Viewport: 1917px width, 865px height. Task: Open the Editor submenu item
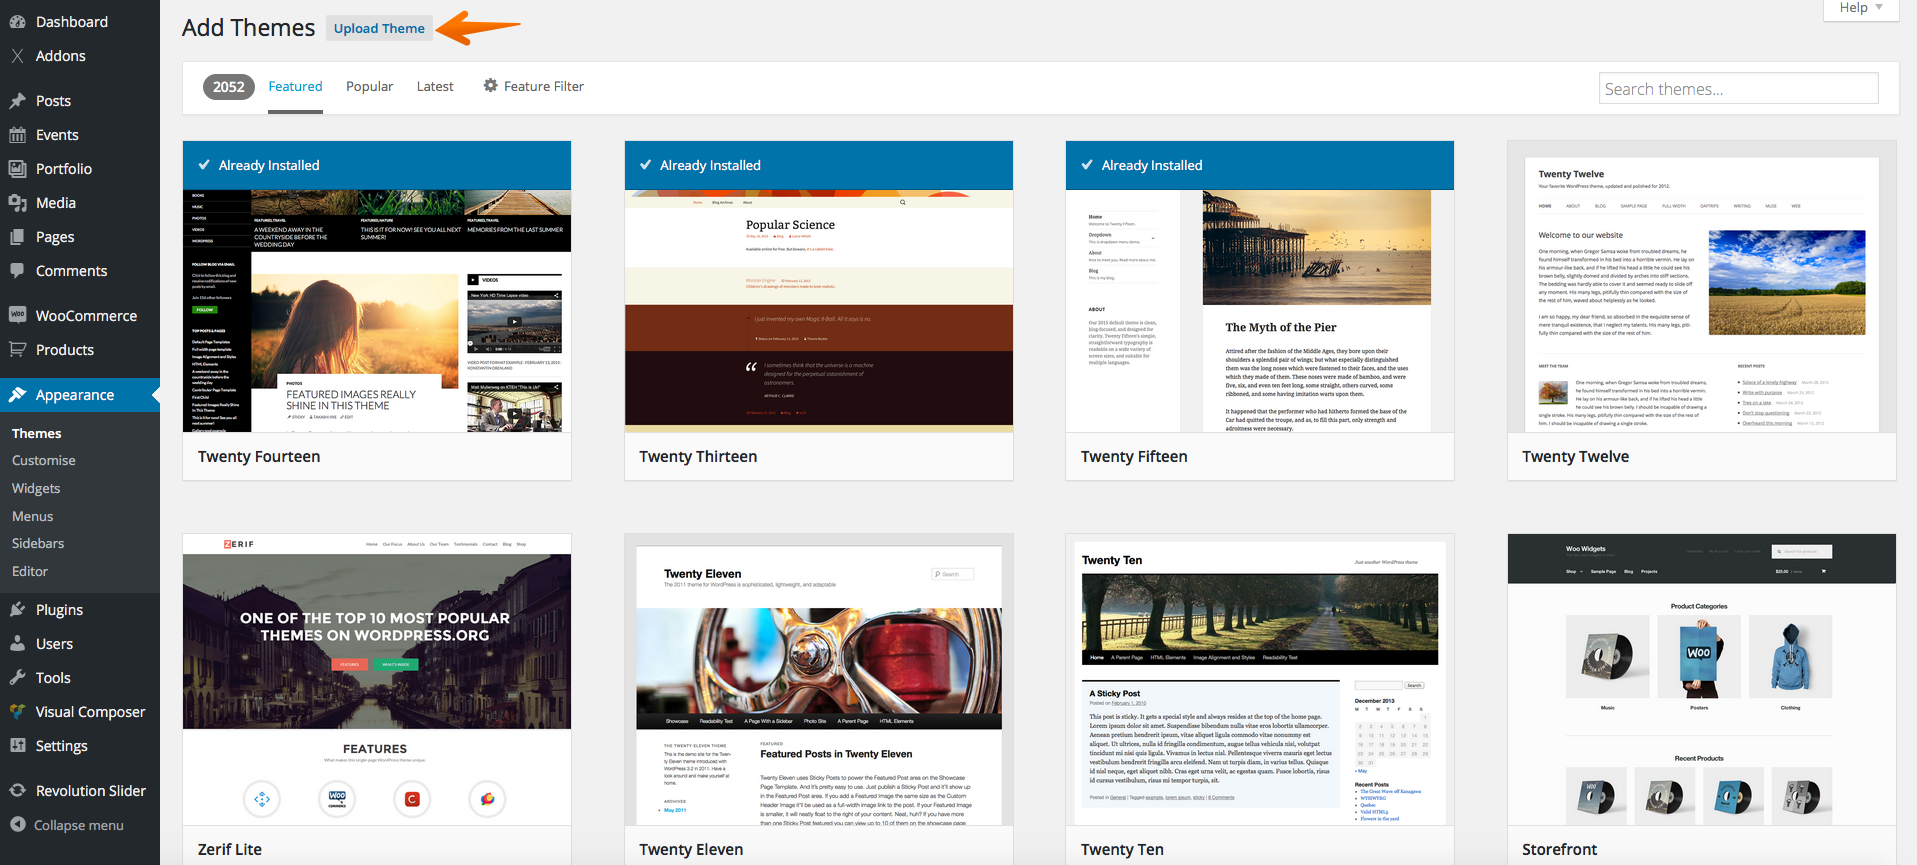[30, 572]
